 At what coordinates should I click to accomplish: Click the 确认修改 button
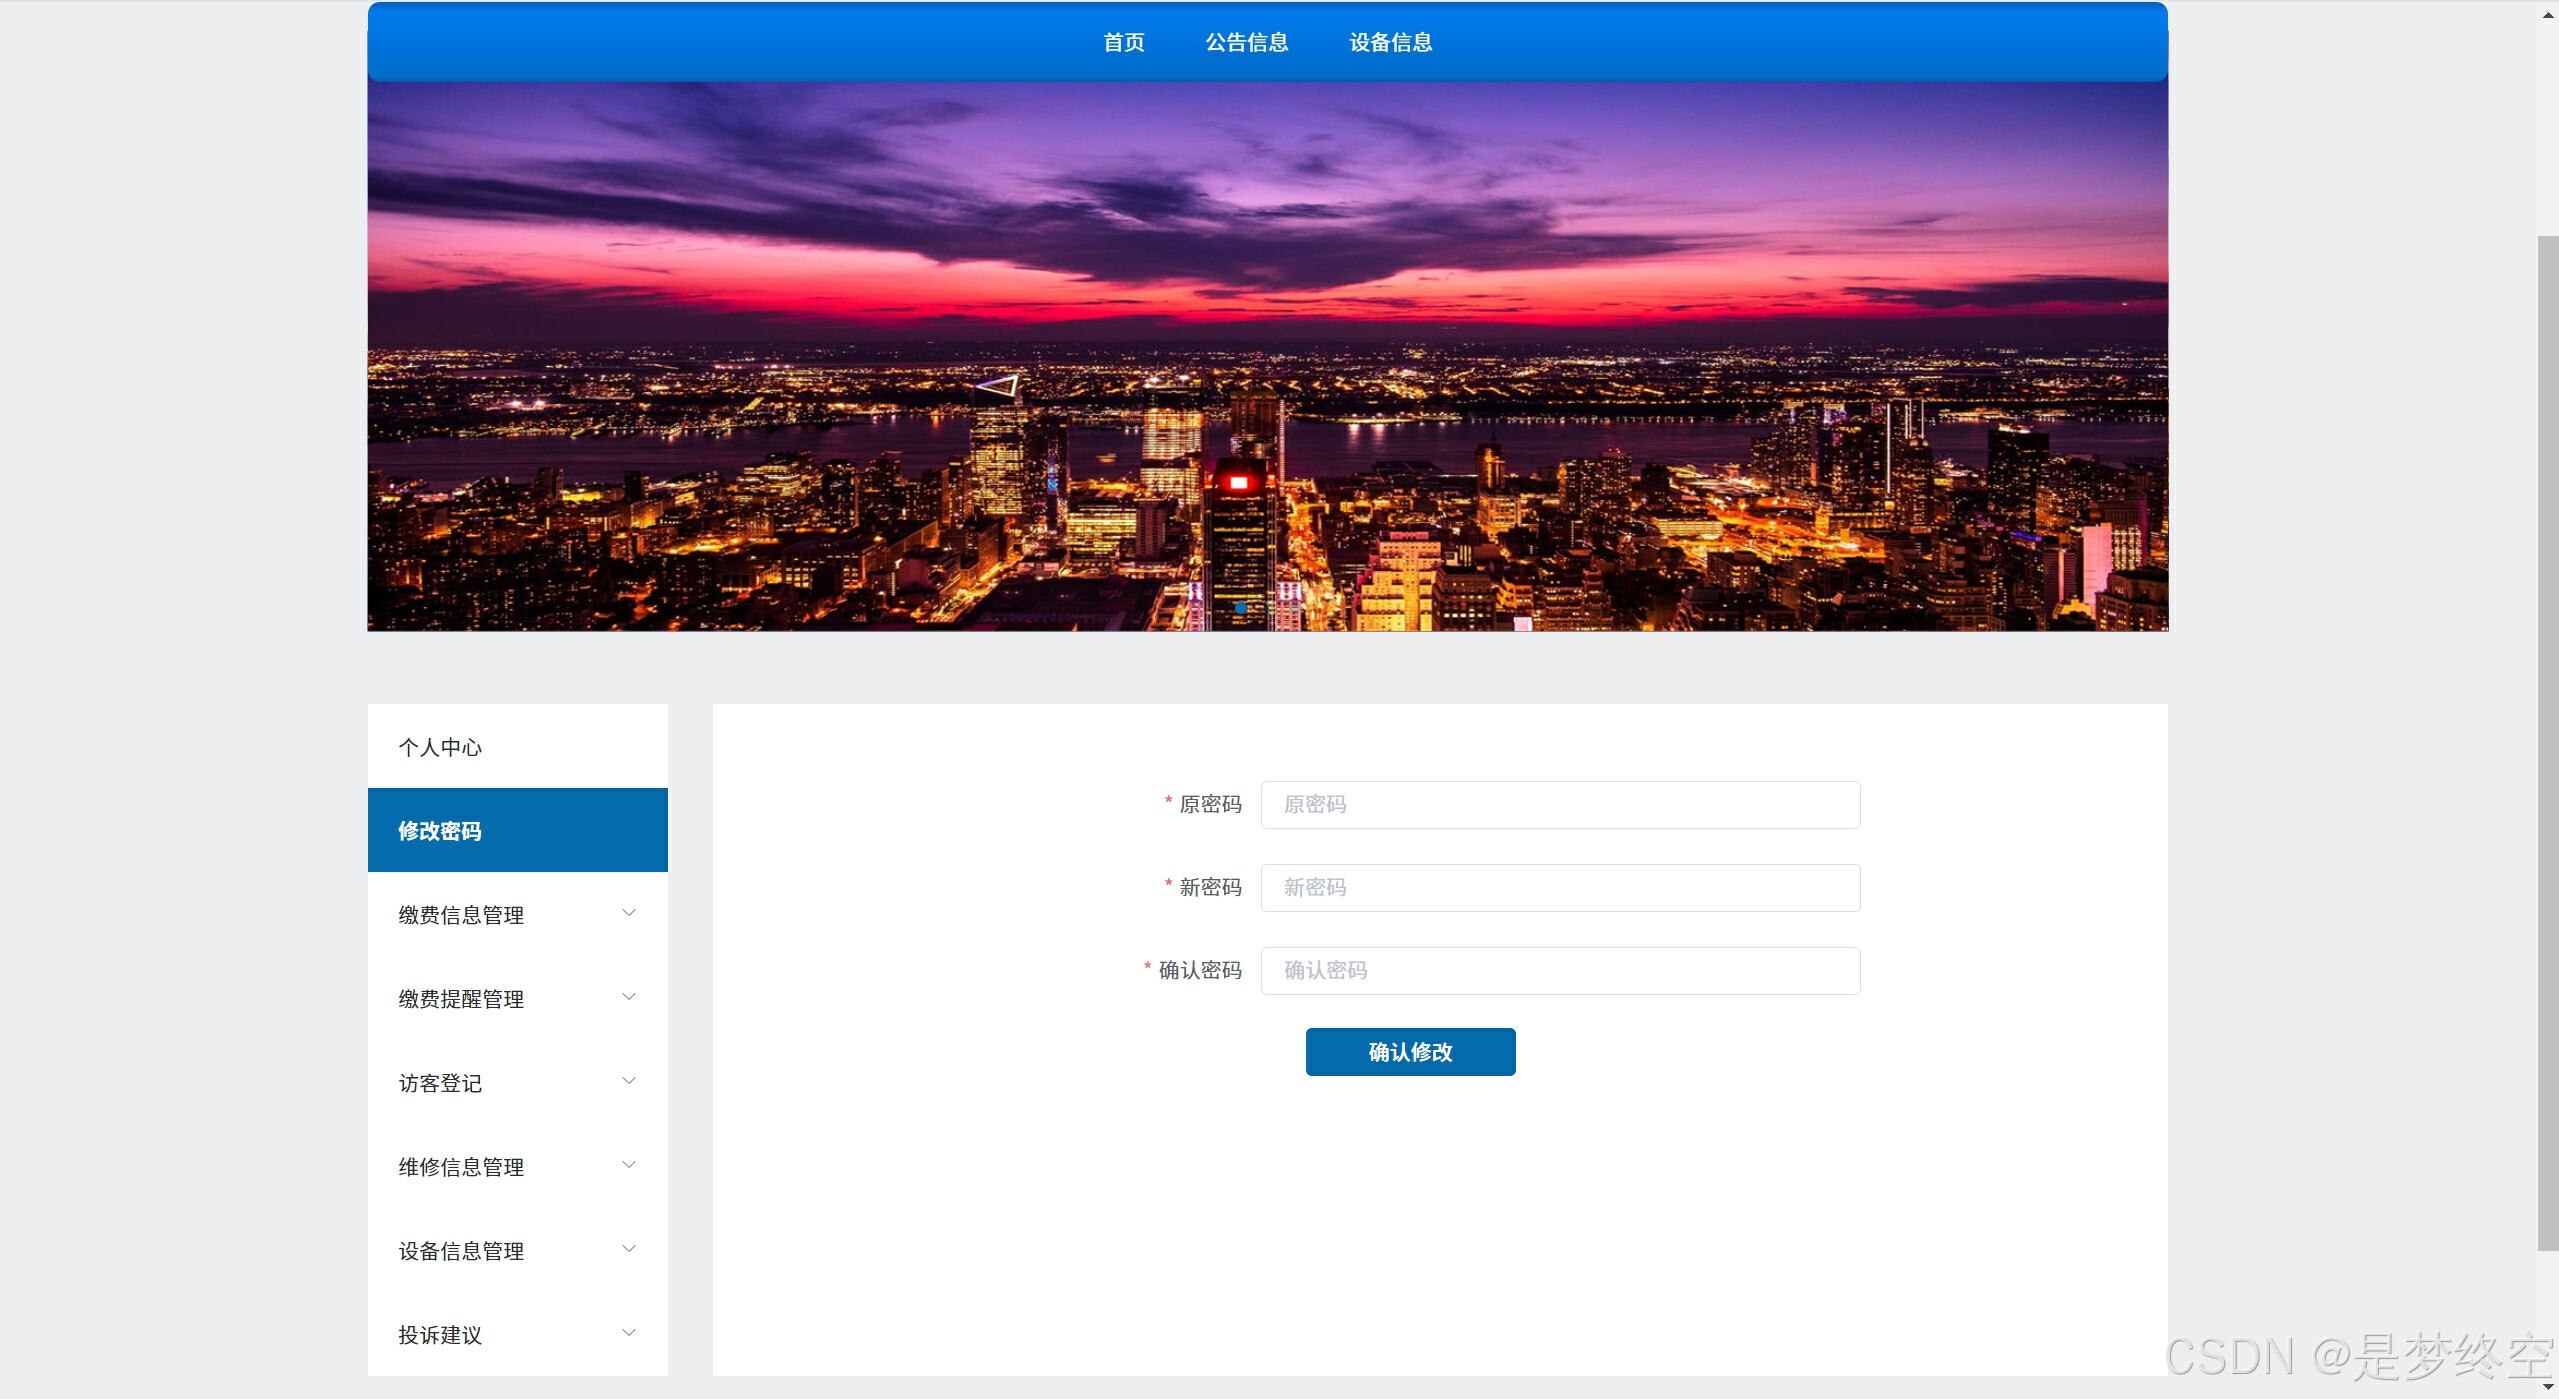pos(1410,1053)
